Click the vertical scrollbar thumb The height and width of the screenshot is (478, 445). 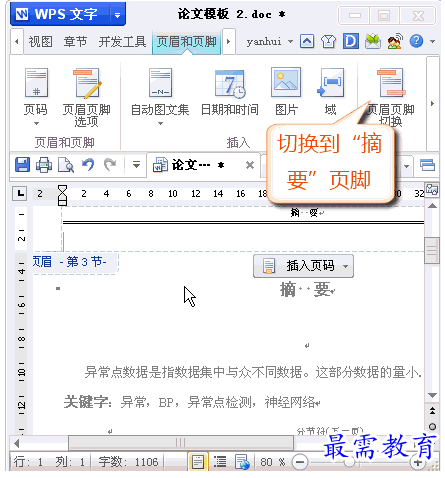tap(432, 251)
